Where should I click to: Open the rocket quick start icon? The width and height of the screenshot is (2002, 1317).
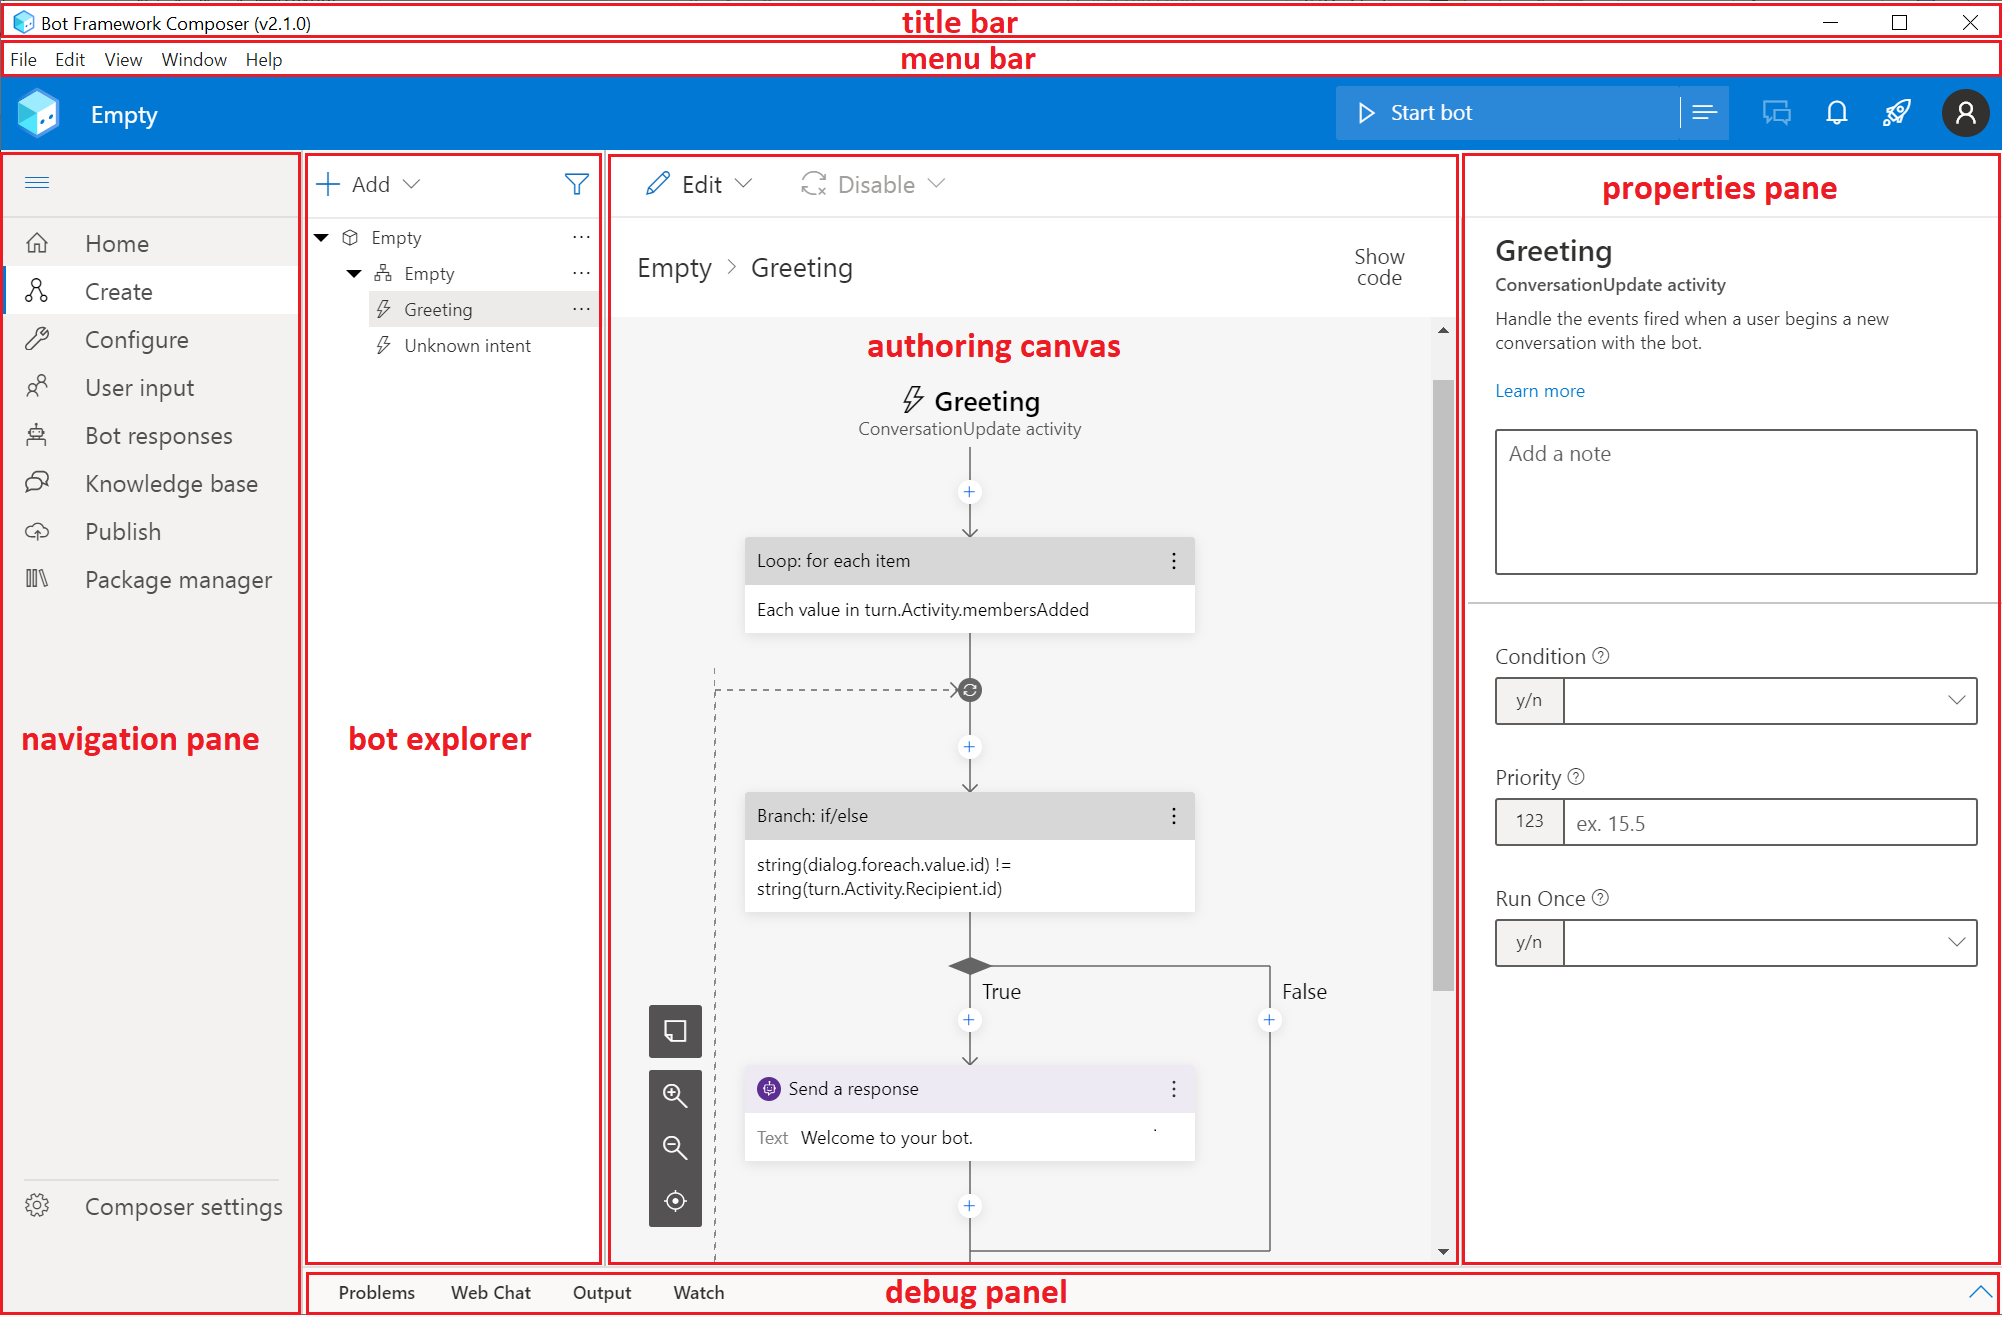pos(1896,113)
